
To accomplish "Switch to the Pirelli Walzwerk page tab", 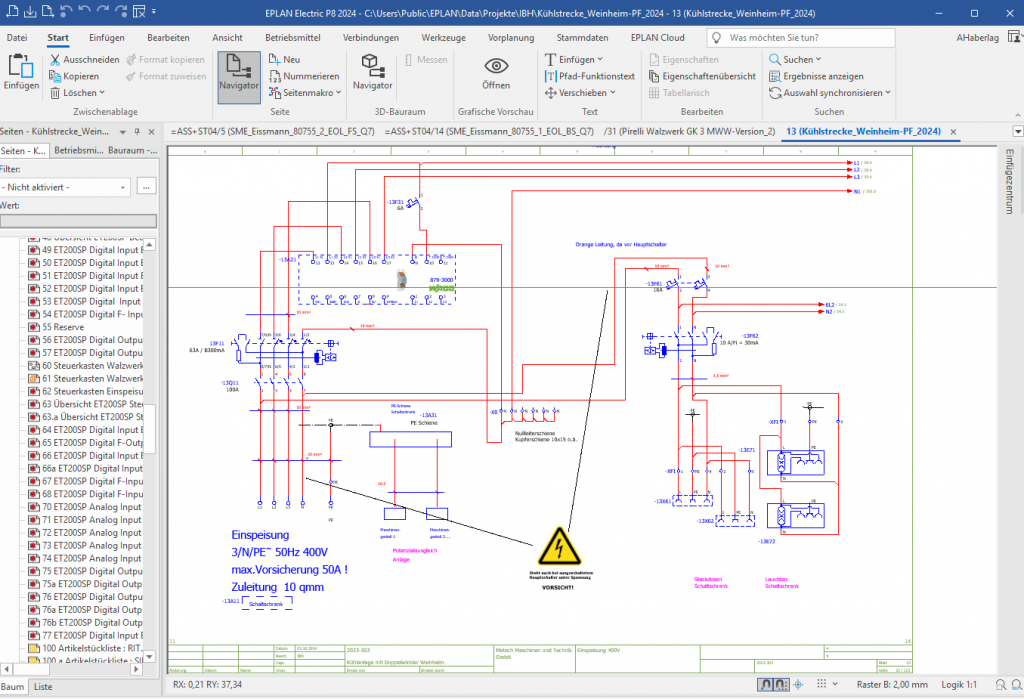I will [690, 132].
